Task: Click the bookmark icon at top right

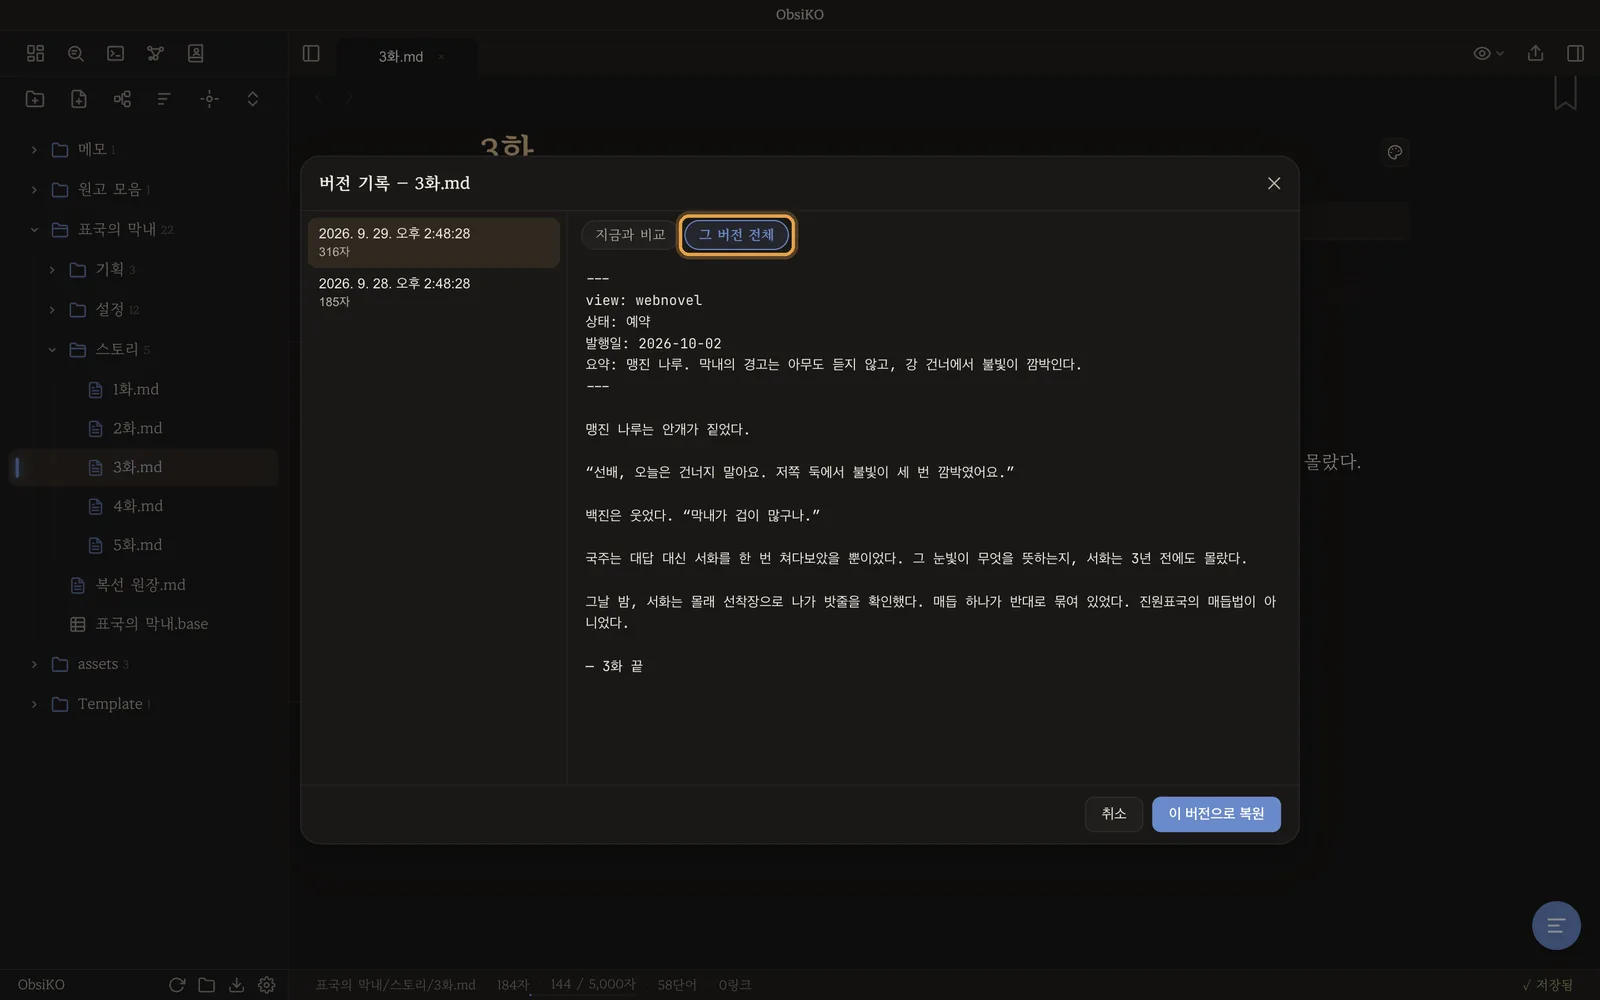Action: [x=1565, y=93]
